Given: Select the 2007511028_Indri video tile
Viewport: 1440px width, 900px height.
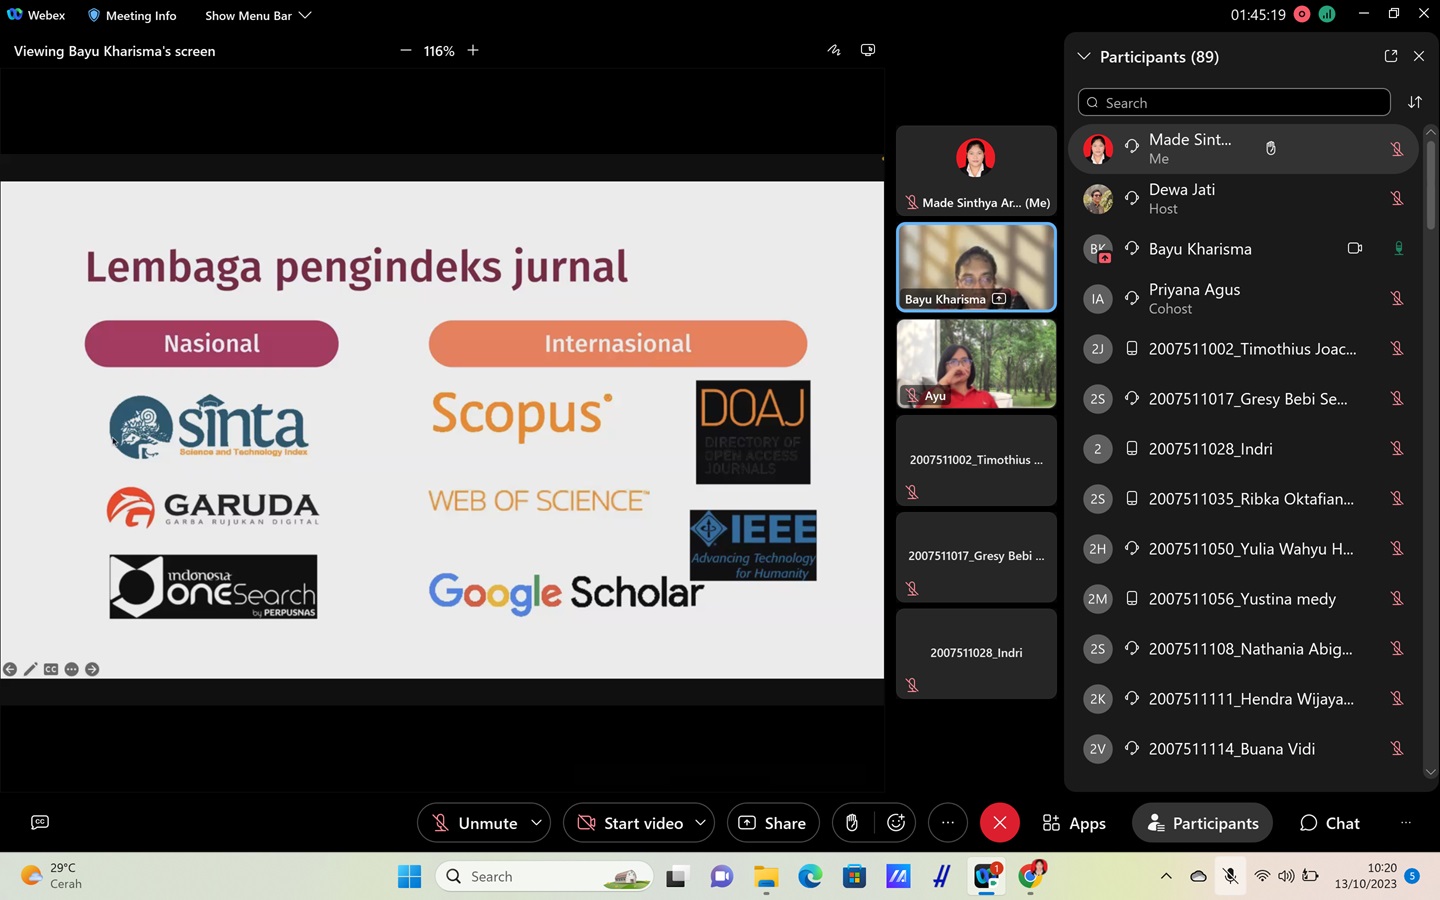Looking at the screenshot, I should coord(976,653).
